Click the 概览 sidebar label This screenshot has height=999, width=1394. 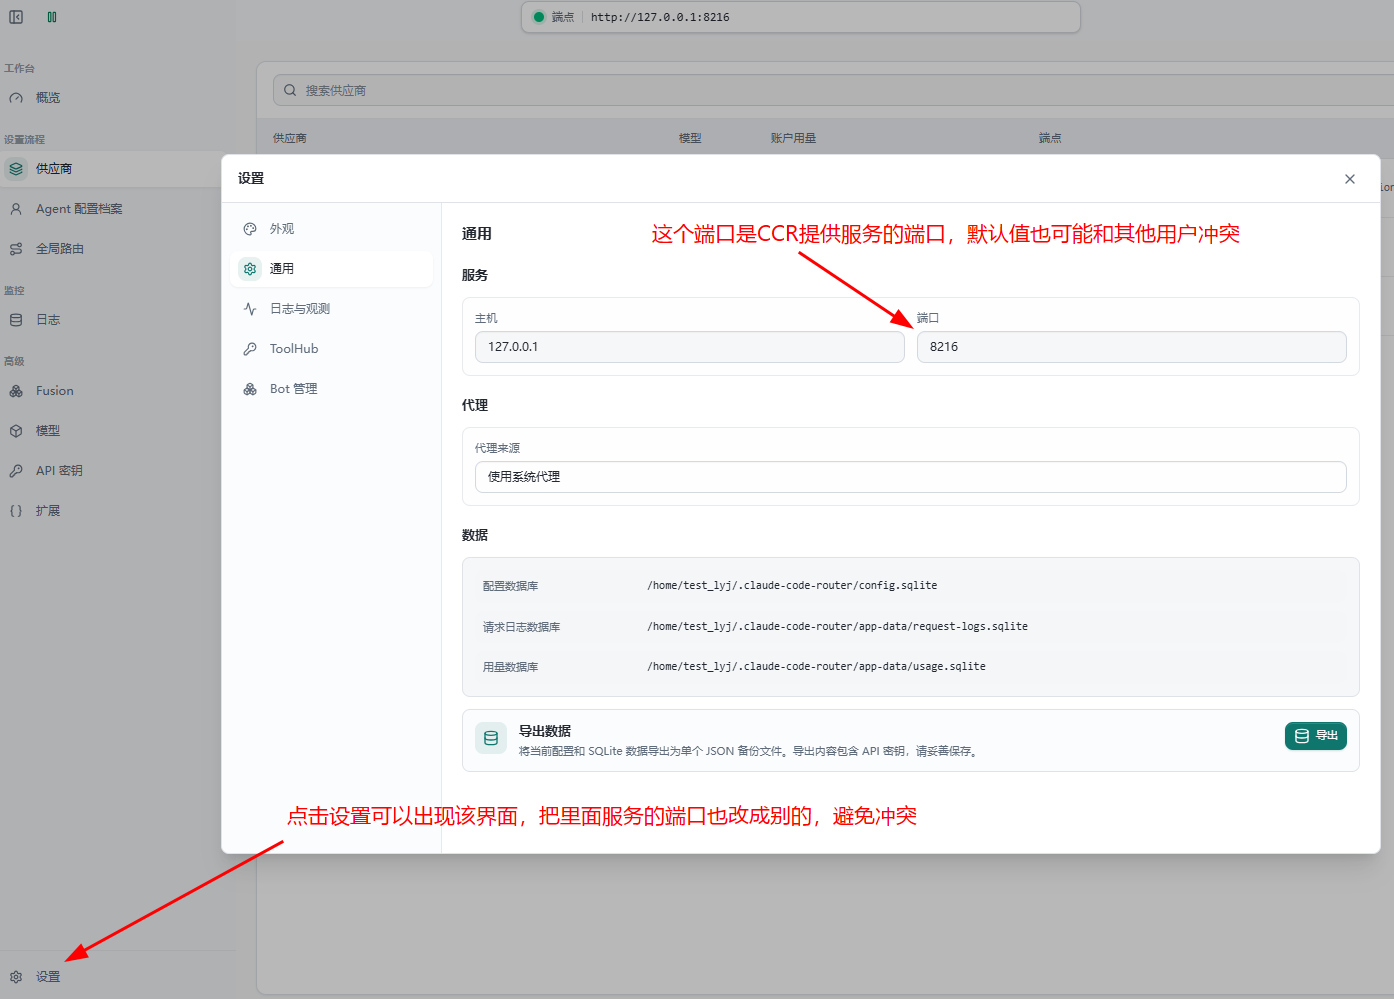click(48, 98)
